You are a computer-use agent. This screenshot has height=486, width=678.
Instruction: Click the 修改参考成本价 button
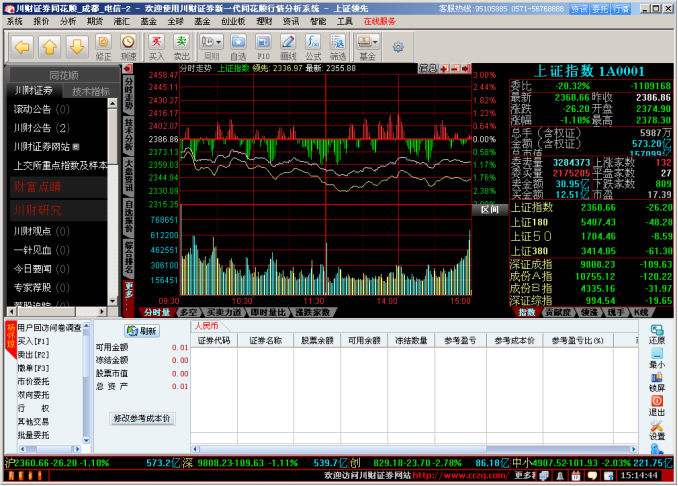click(141, 418)
